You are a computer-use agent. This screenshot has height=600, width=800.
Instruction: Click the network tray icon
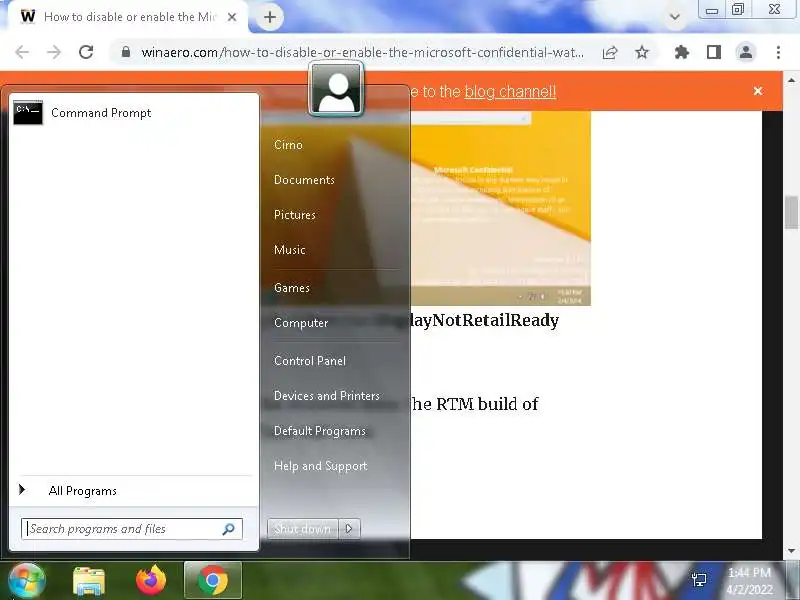699,579
